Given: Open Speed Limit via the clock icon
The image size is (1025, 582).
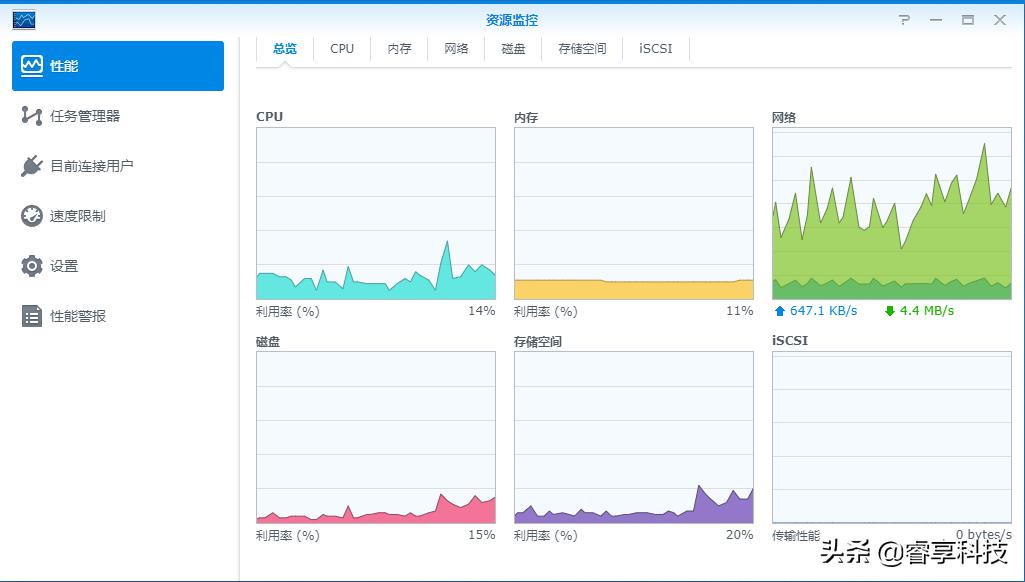Looking at the screenshot, I should [x=34, y=215].
